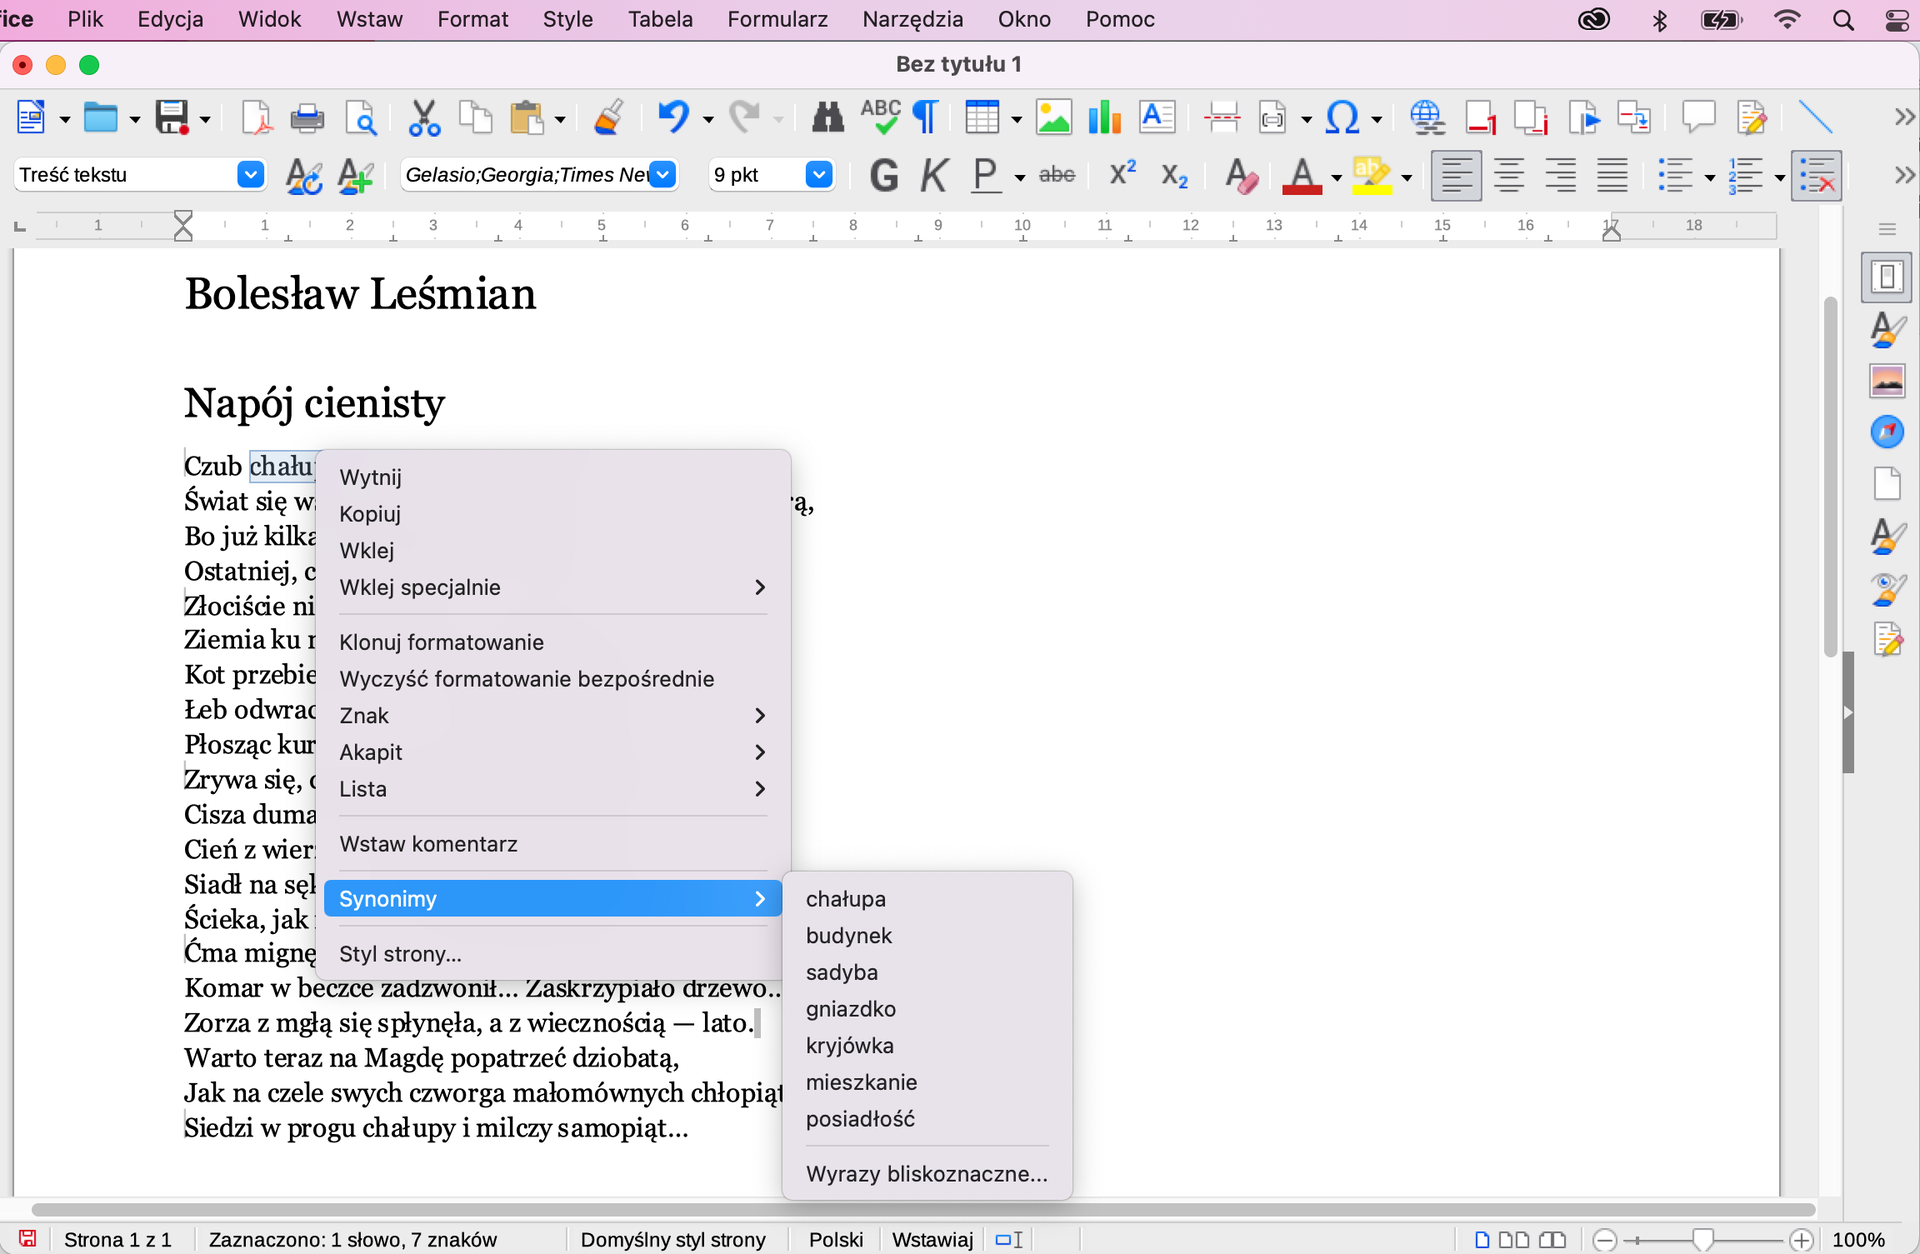Open the sidebar Properties panel icon

(1887, 277)
